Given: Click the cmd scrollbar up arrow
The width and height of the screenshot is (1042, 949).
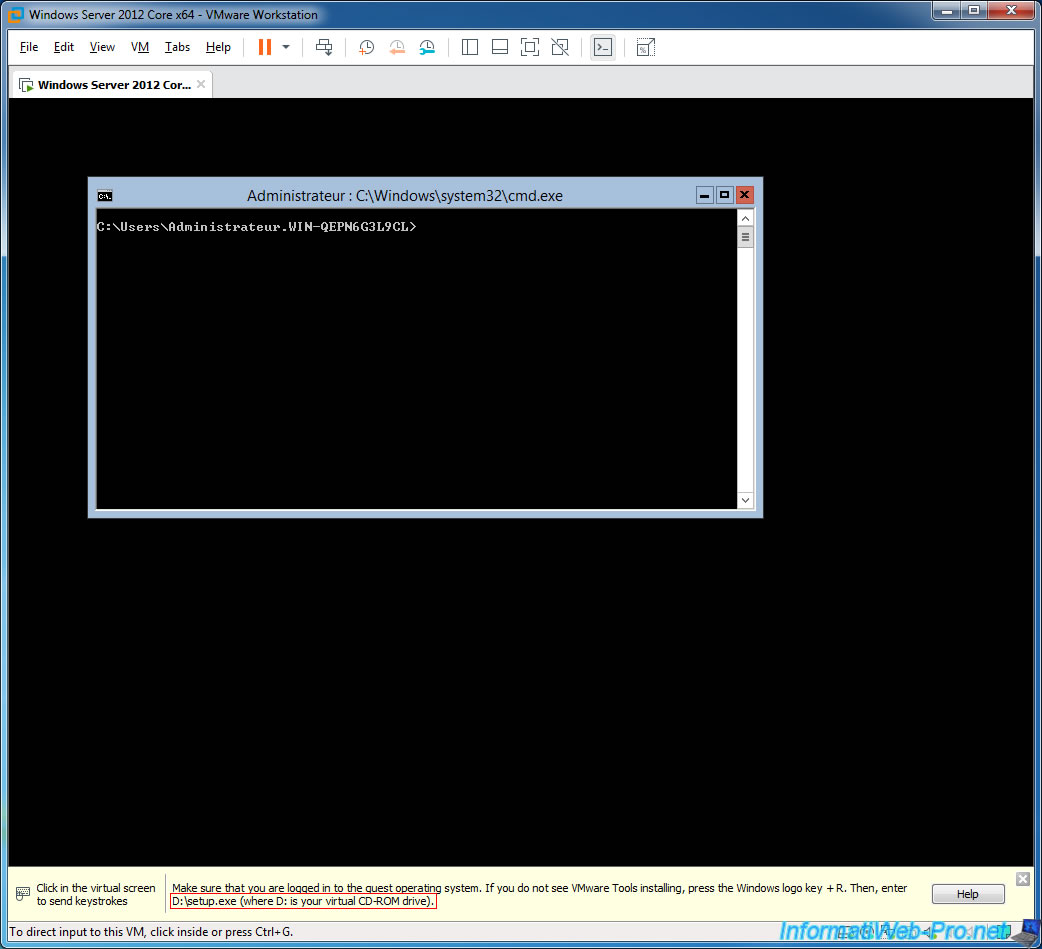Looking at the screenshot, I should tap(746, 219).
